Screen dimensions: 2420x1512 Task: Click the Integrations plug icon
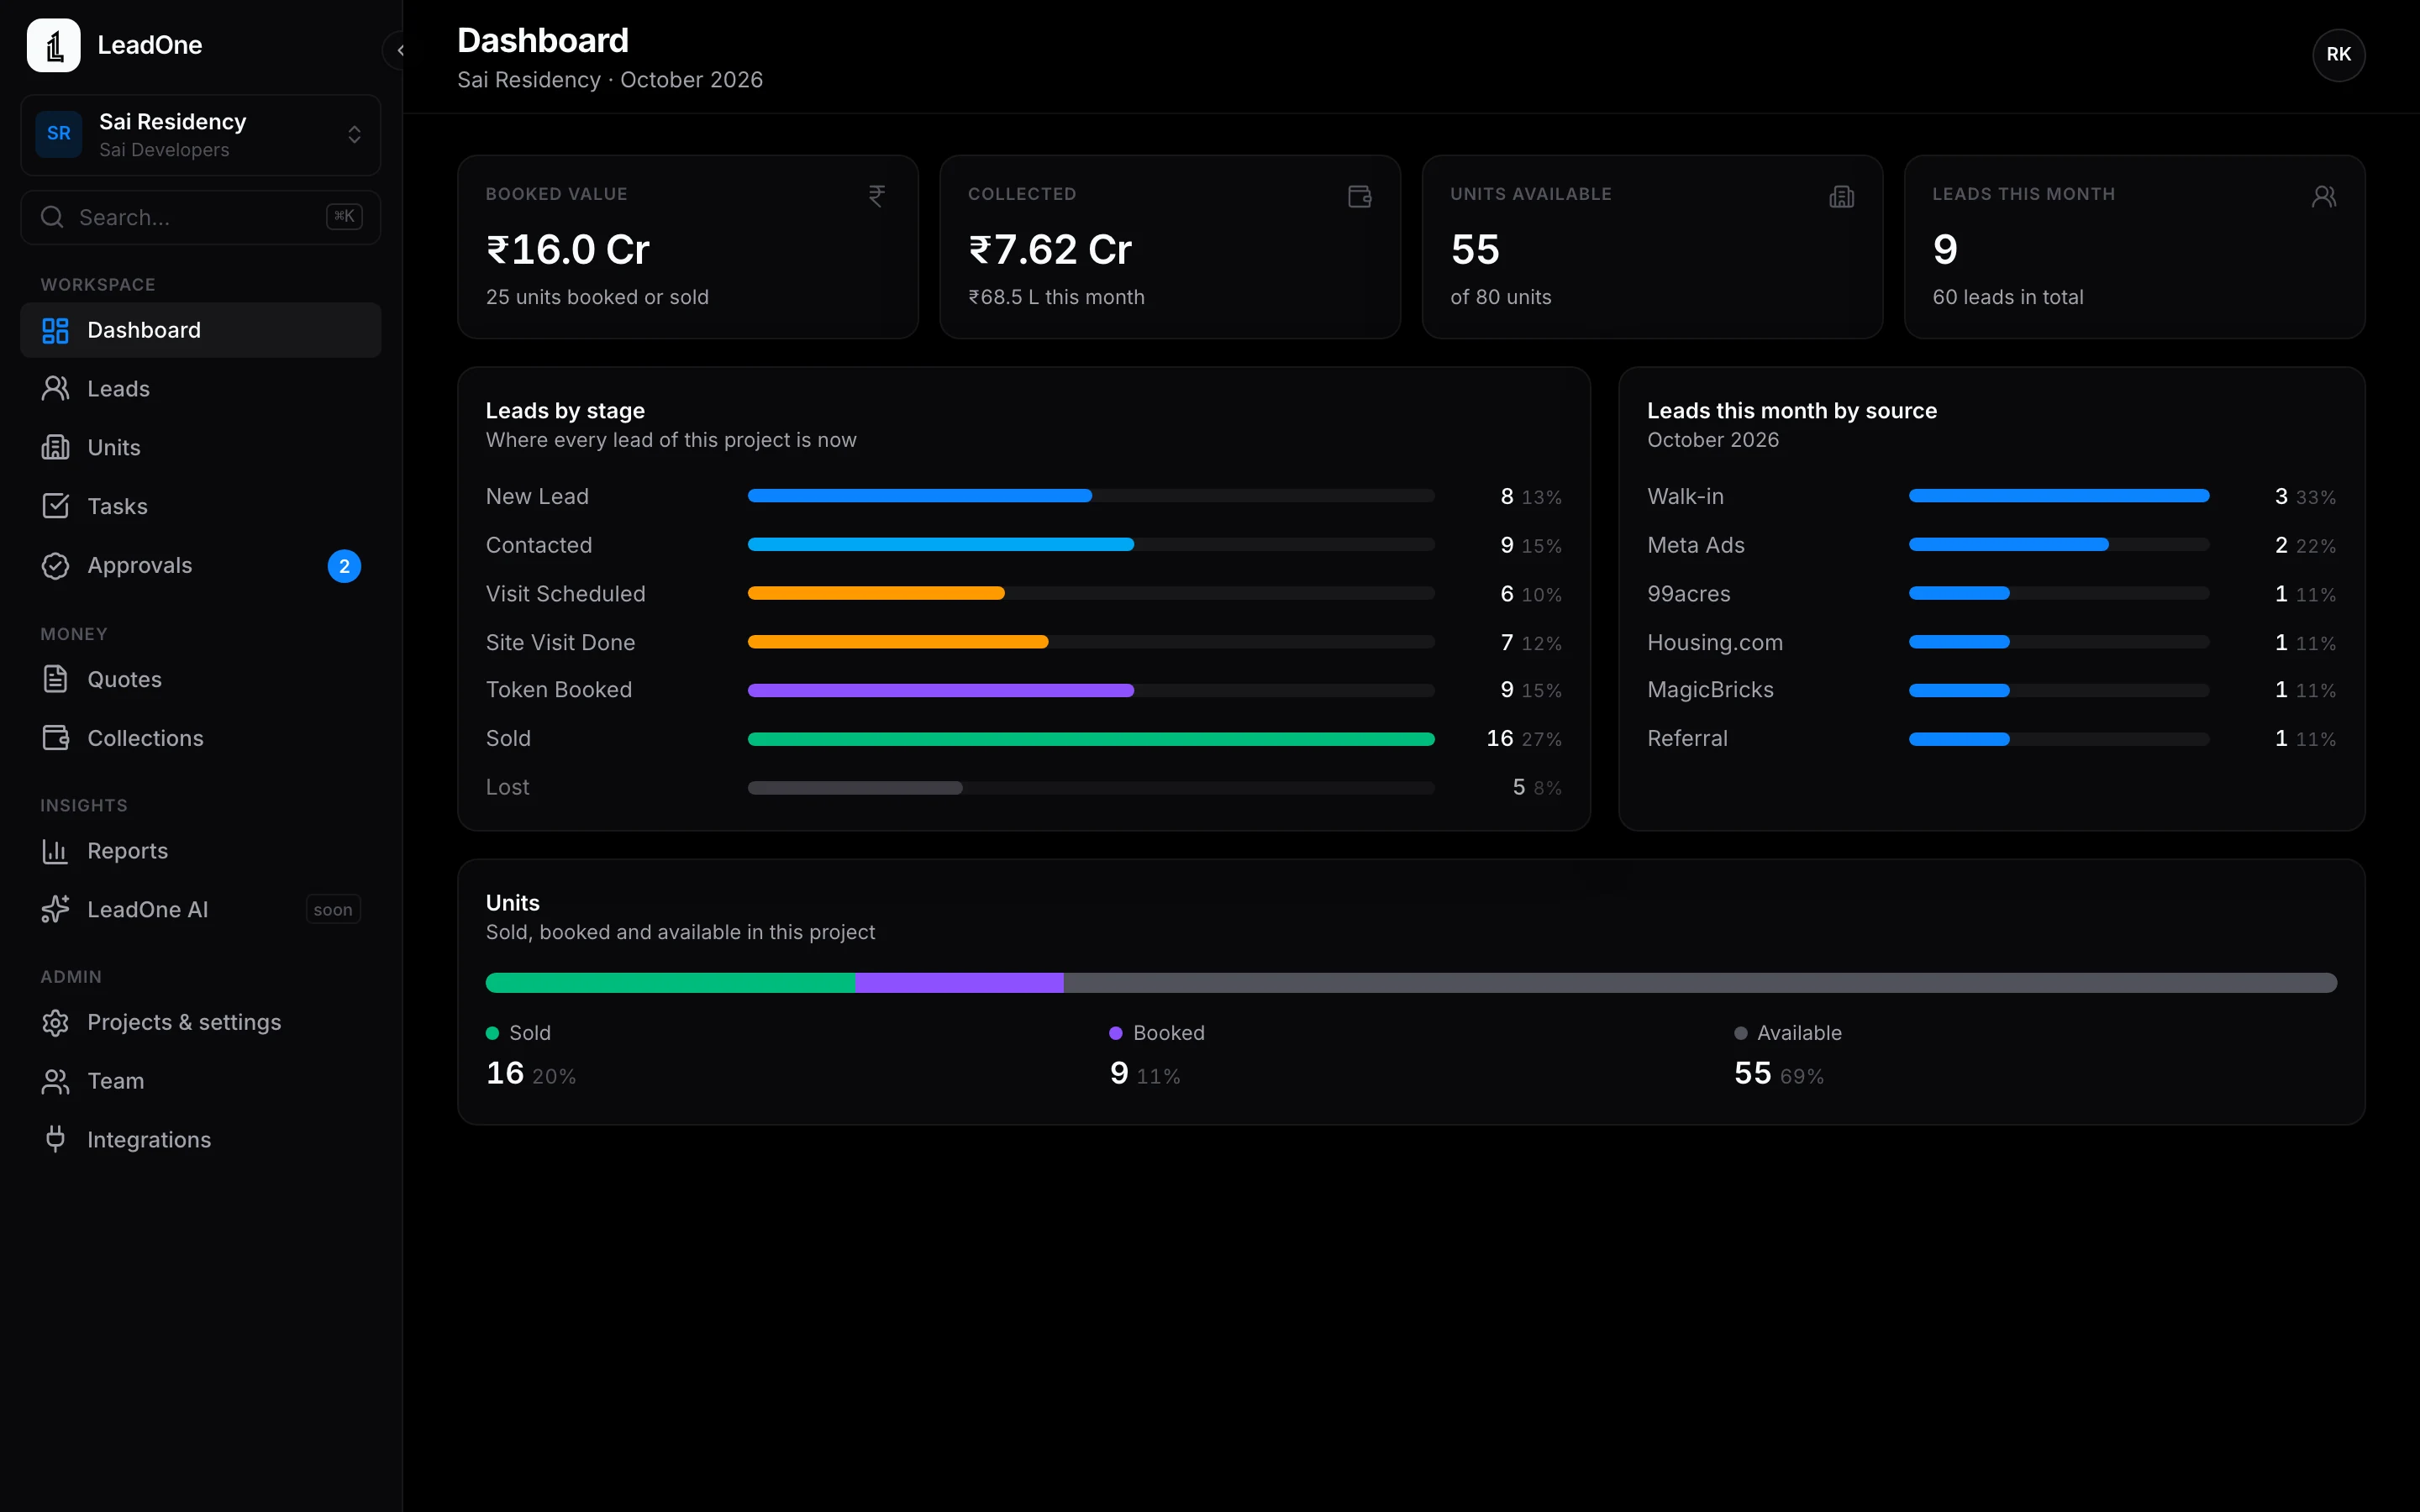[55, 1139]
